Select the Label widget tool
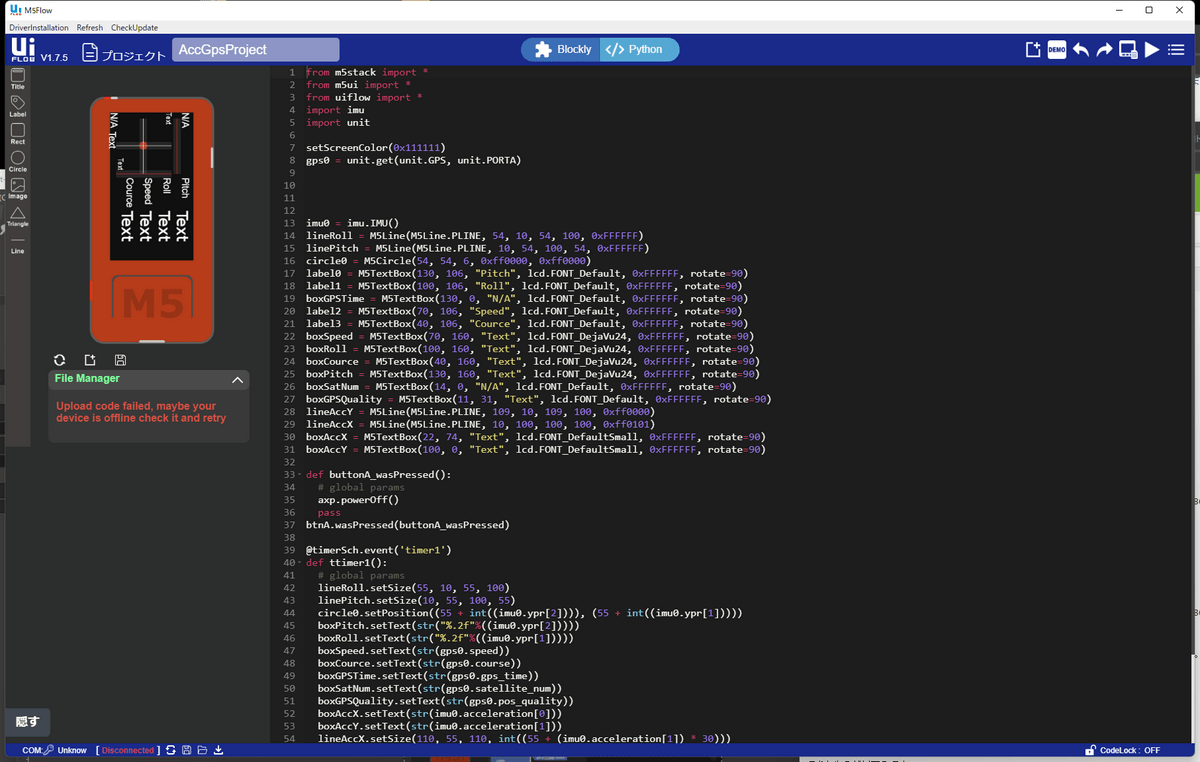The width and height of the screenshot is (1200, 762). [17, 106]
